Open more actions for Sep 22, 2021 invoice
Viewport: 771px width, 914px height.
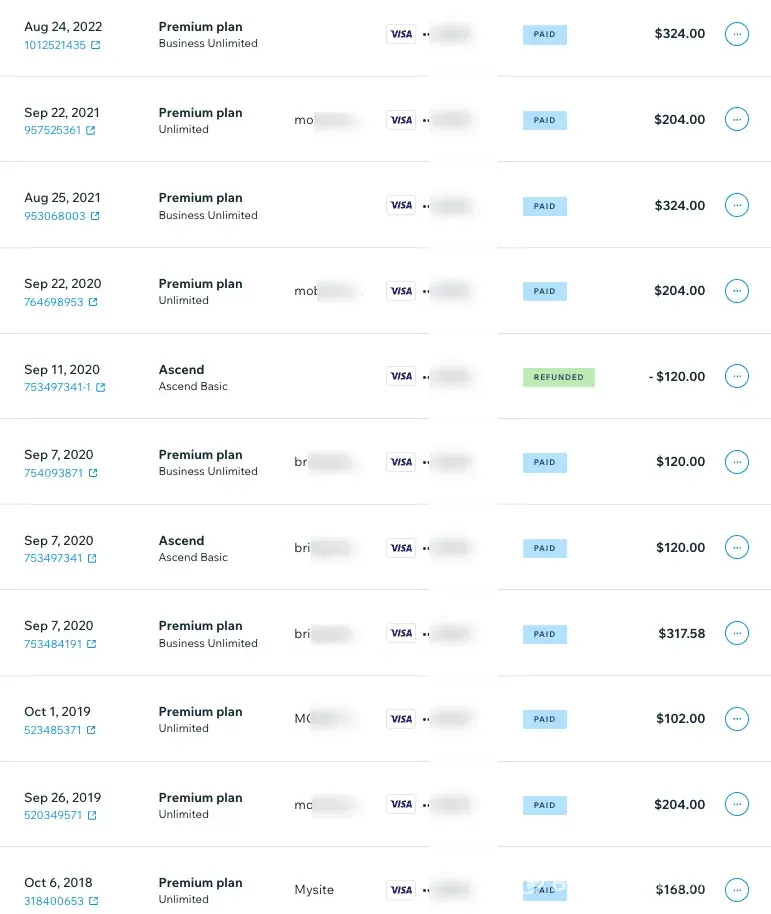pyautogui.click(x=736, y=119)
